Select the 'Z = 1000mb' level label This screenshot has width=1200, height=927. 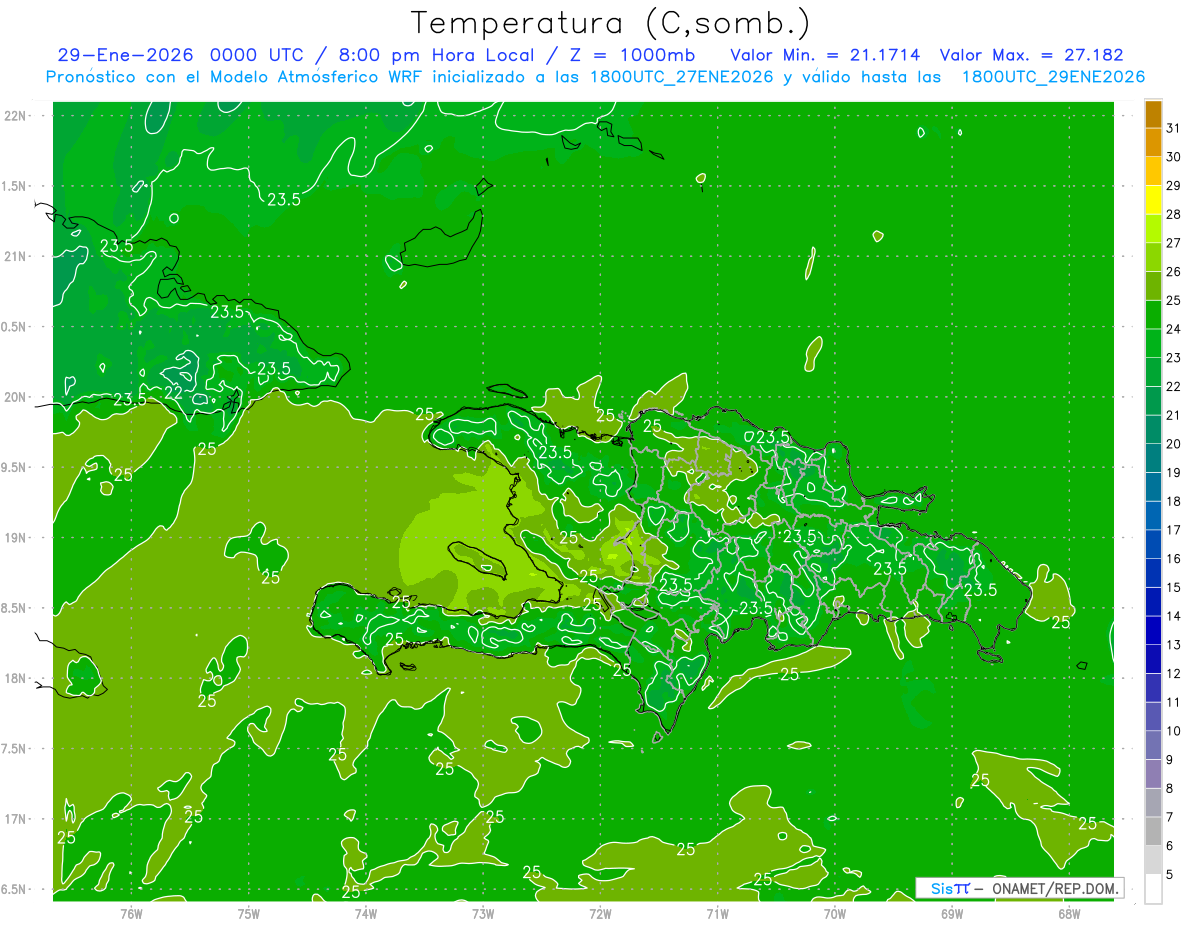[632, 55]
